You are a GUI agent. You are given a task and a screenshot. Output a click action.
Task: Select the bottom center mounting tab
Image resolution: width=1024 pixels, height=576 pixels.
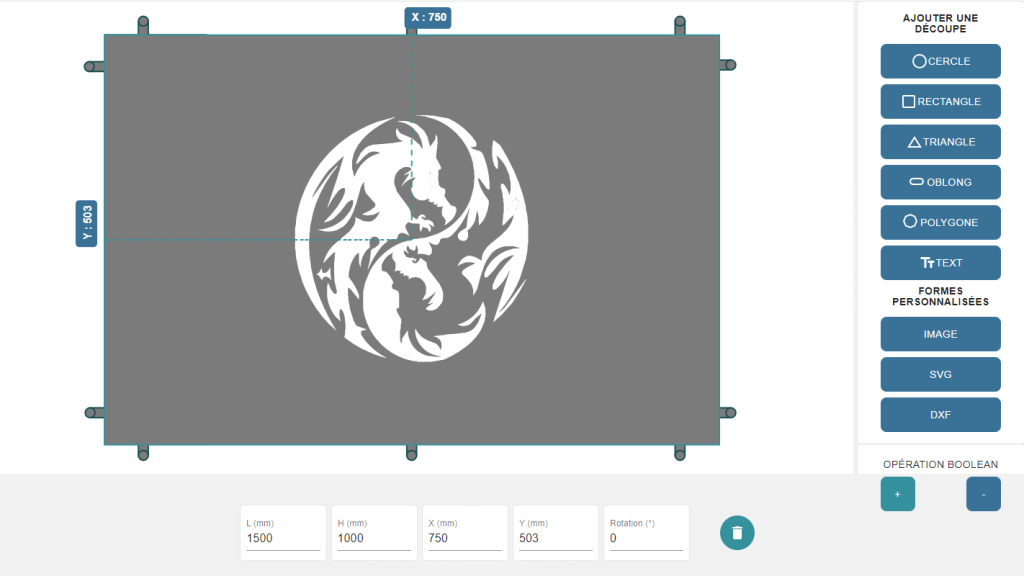pyautogui.click(x=411, y=453)
